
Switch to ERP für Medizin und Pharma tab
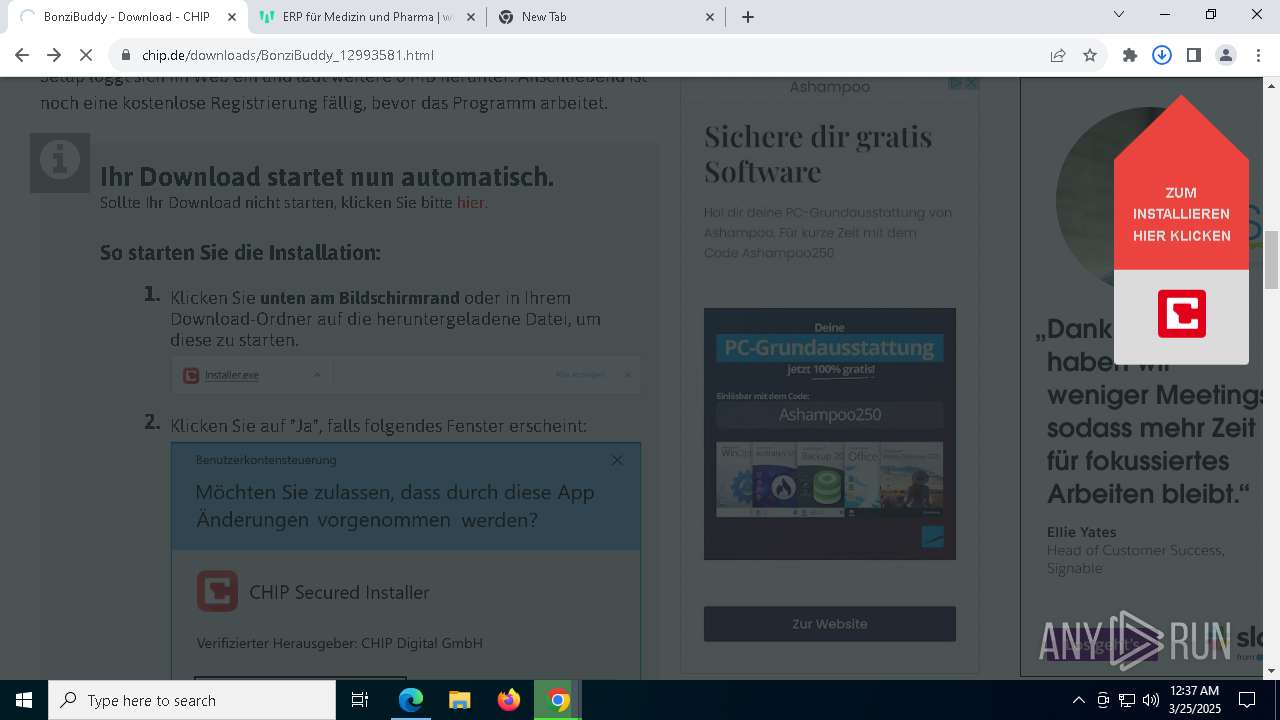pyautogui.click(x=366, y=16)
